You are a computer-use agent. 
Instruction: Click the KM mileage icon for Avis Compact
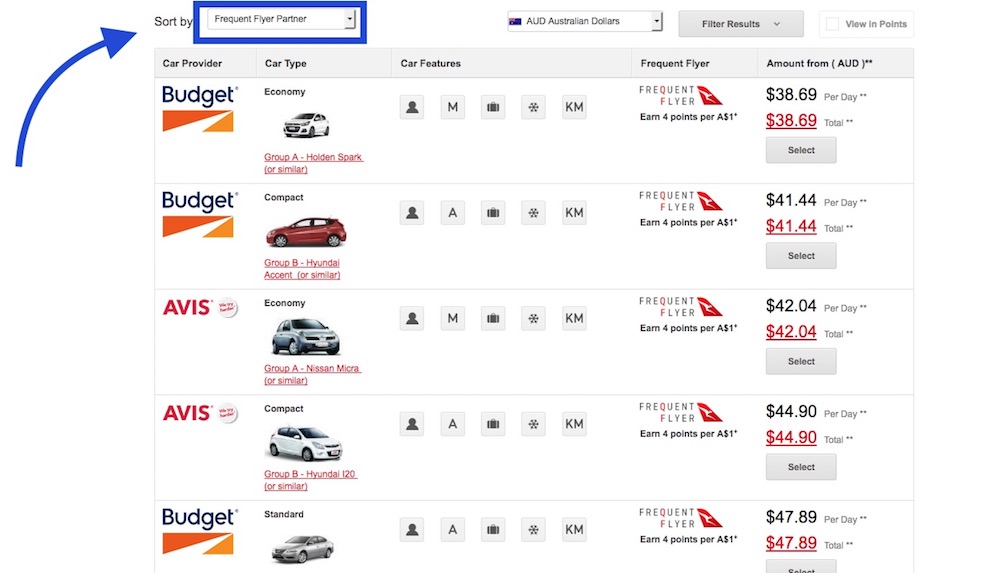[574, 424]
